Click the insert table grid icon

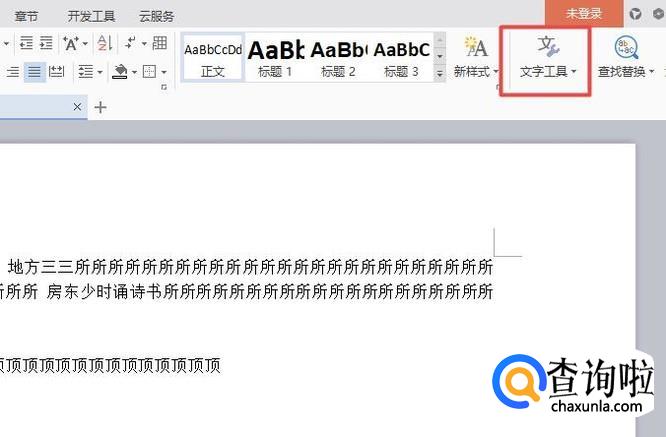[x=159, y=43]
